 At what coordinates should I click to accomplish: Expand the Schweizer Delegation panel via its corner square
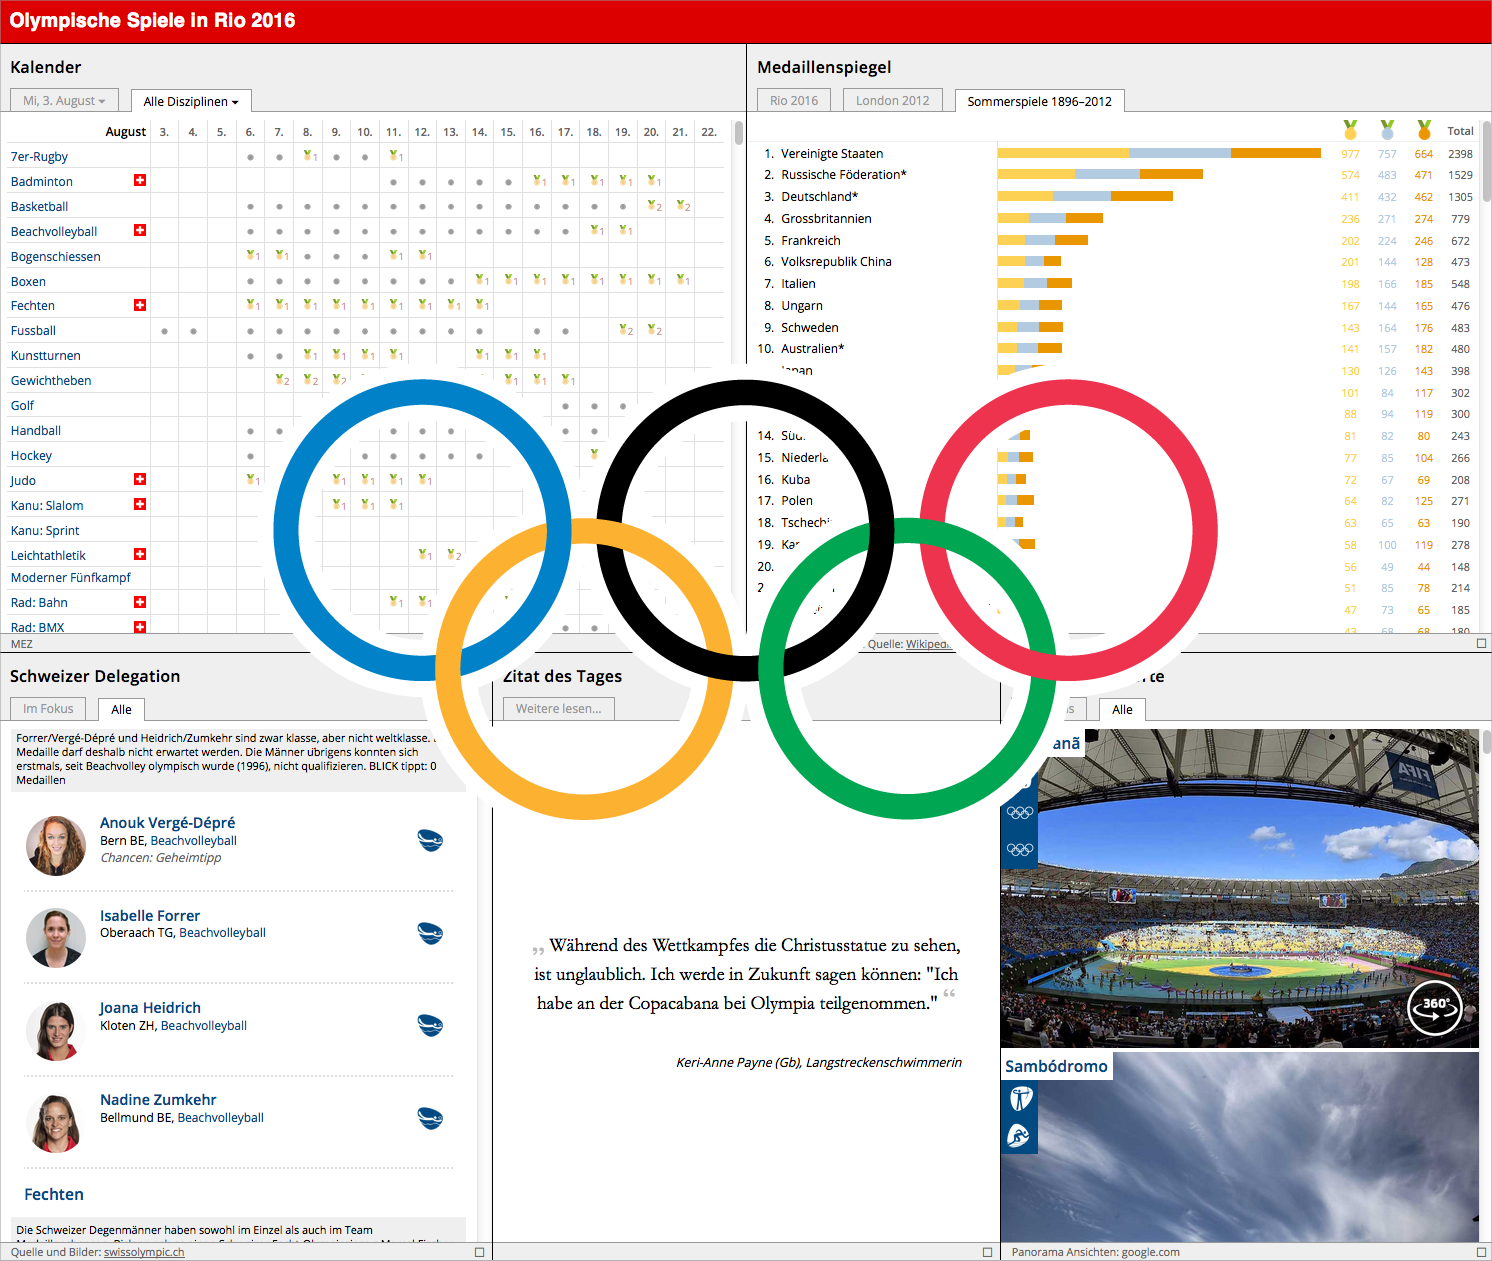click(479, 1252)
